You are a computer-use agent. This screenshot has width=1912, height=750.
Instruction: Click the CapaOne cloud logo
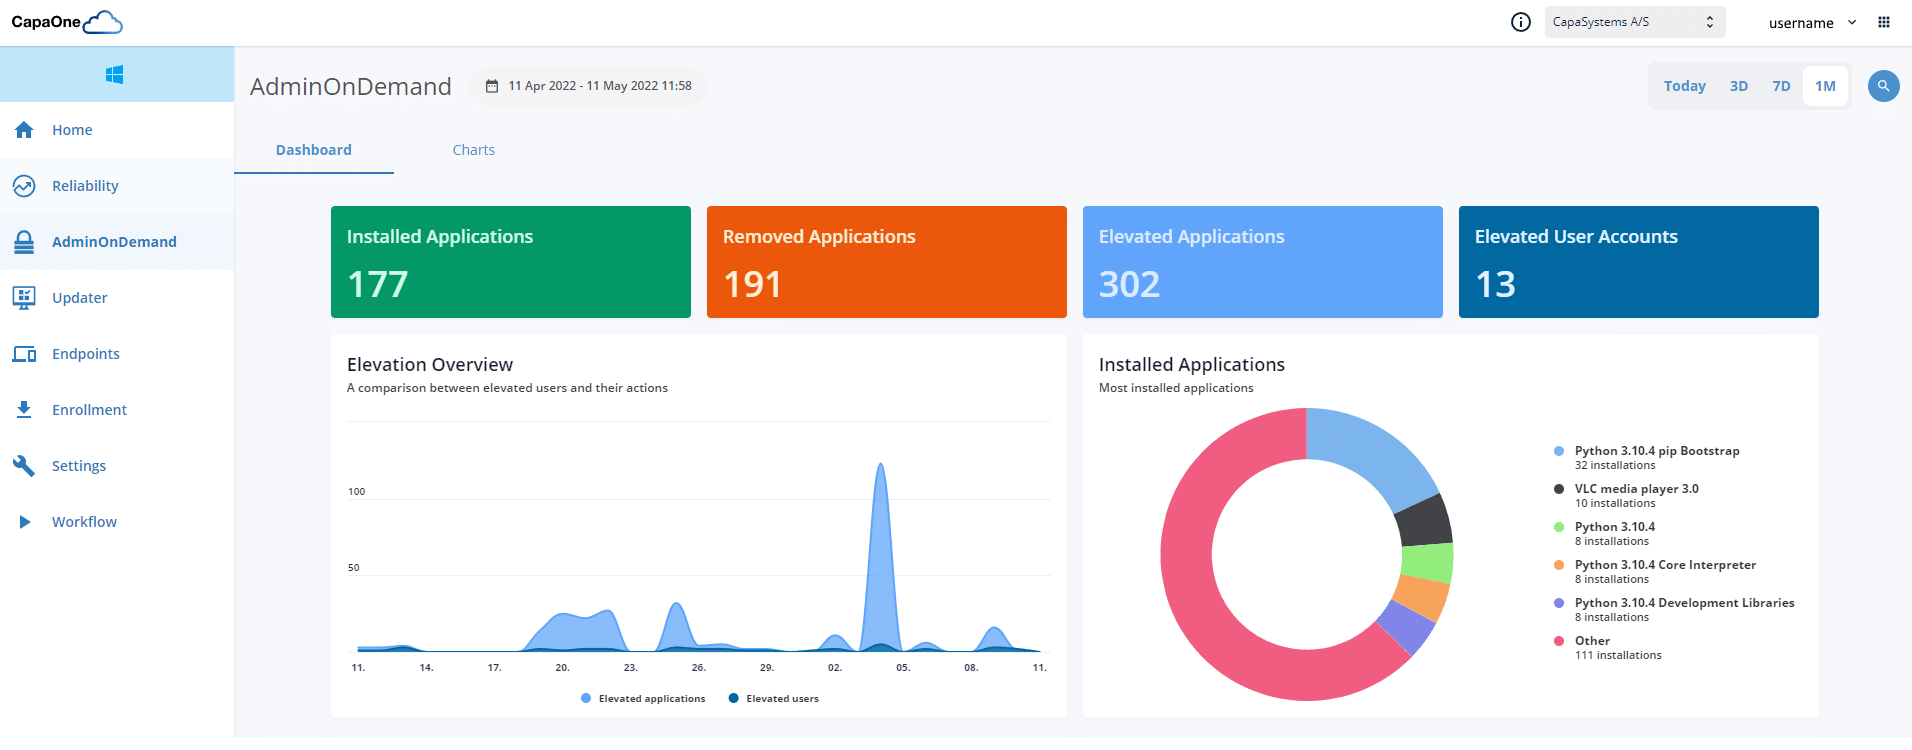[x=67, y=22]
